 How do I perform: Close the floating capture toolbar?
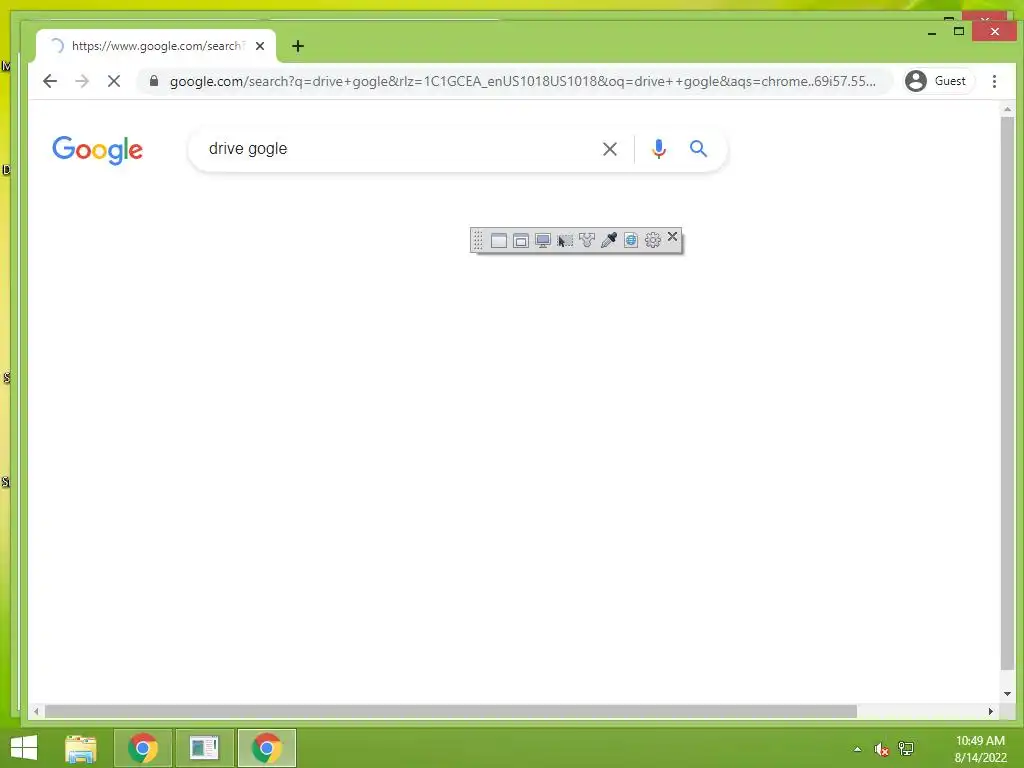673,236
